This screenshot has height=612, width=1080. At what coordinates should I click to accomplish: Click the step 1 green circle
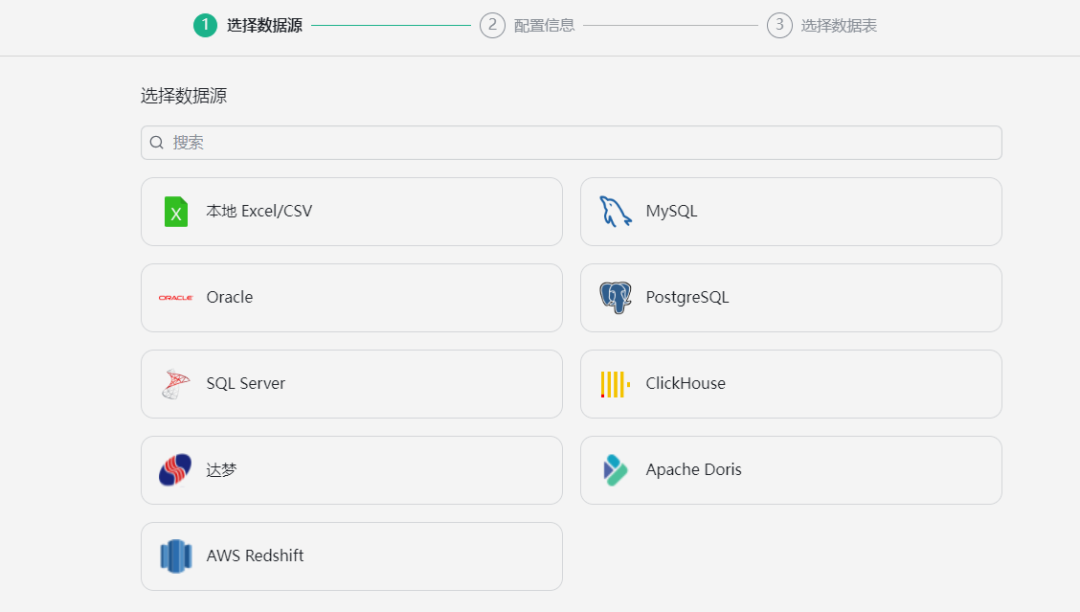[x=205, y=25]
